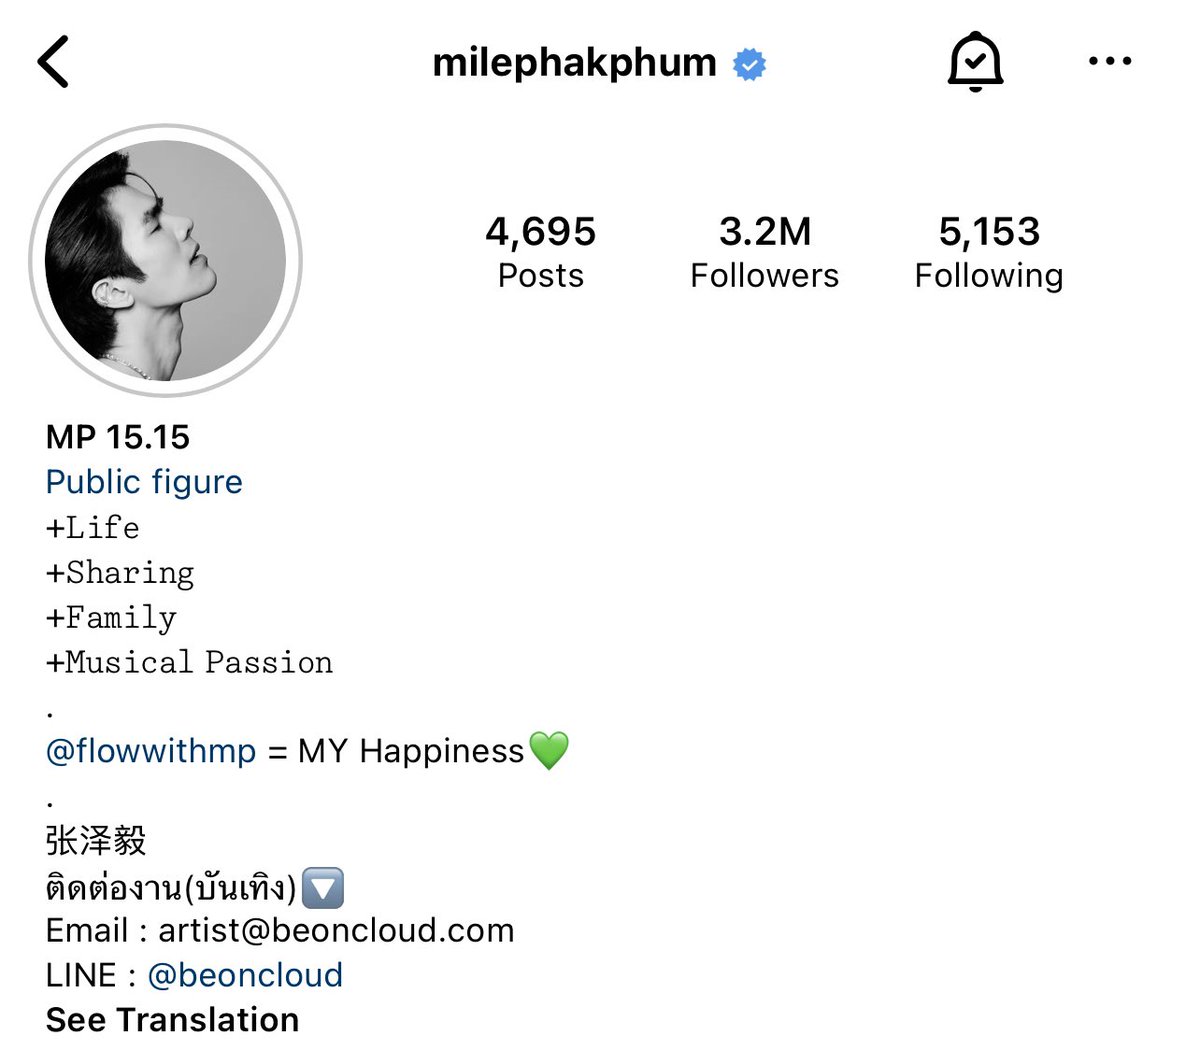Tap the Thai contact text line
1200x1050 pixels.
point(171,887)
